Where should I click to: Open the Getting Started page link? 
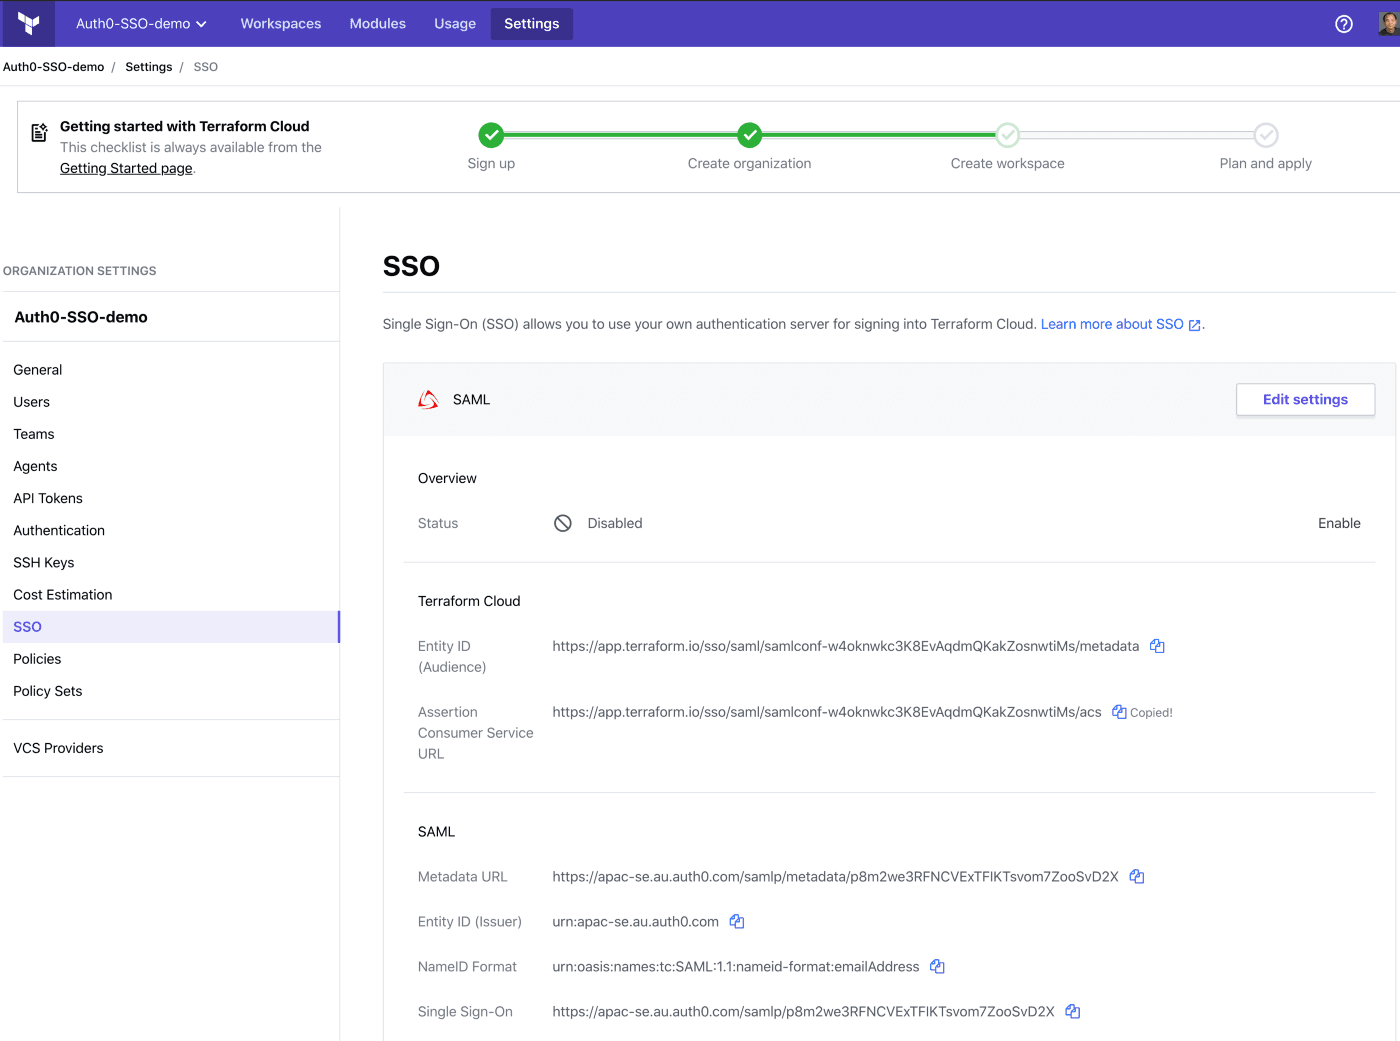click(x=126, y=168)
